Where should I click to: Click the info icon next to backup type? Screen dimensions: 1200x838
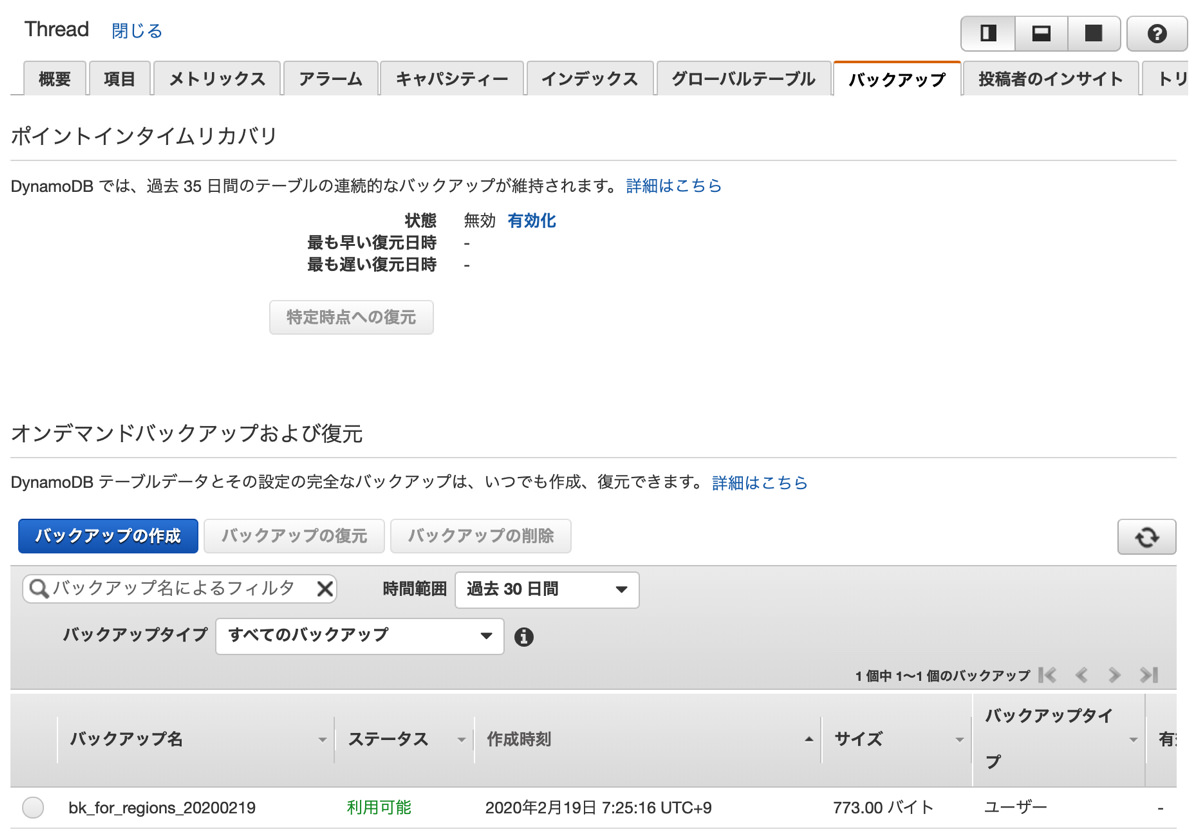524,636
